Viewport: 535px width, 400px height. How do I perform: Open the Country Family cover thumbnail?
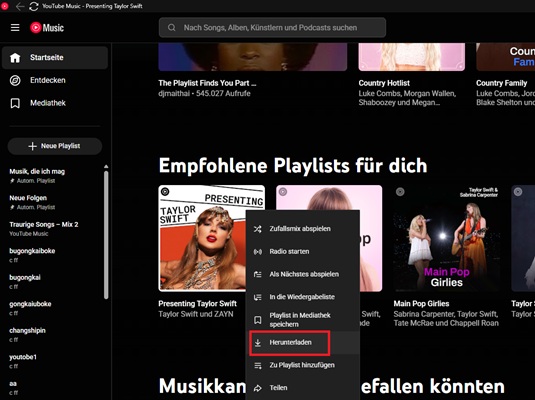506,57
